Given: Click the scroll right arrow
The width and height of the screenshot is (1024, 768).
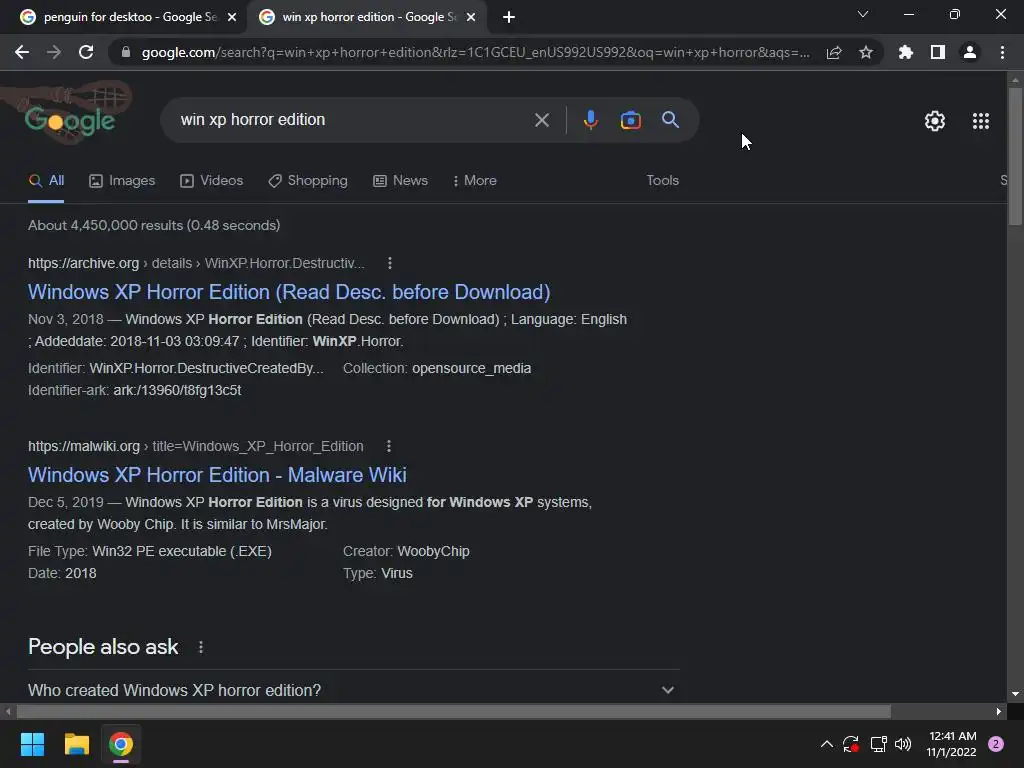Looking at the screenshot, I should pos(999,711).
